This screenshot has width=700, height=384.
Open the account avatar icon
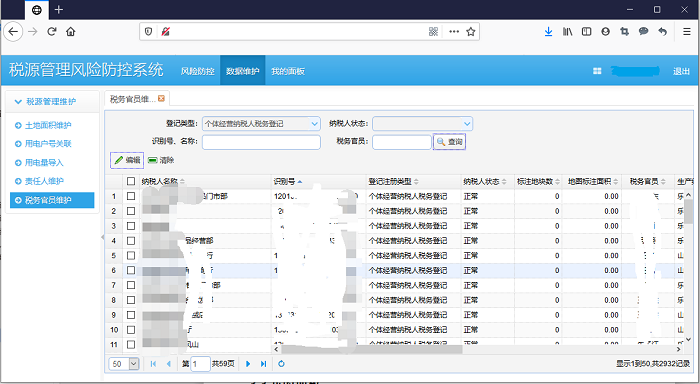pos(605,32)
